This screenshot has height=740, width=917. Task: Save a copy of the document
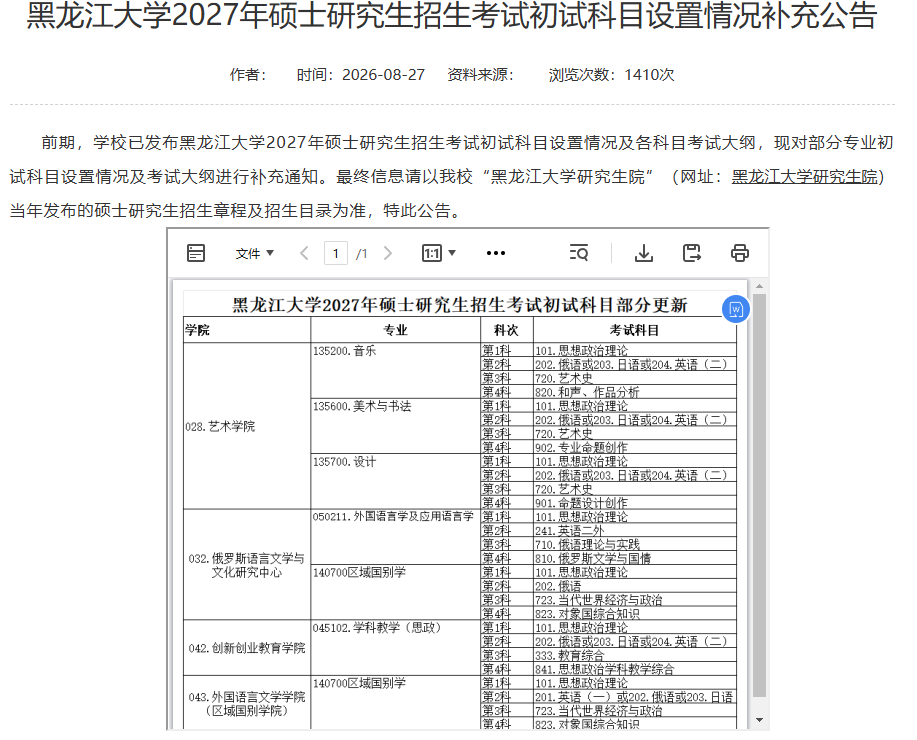tap(692, 253)
